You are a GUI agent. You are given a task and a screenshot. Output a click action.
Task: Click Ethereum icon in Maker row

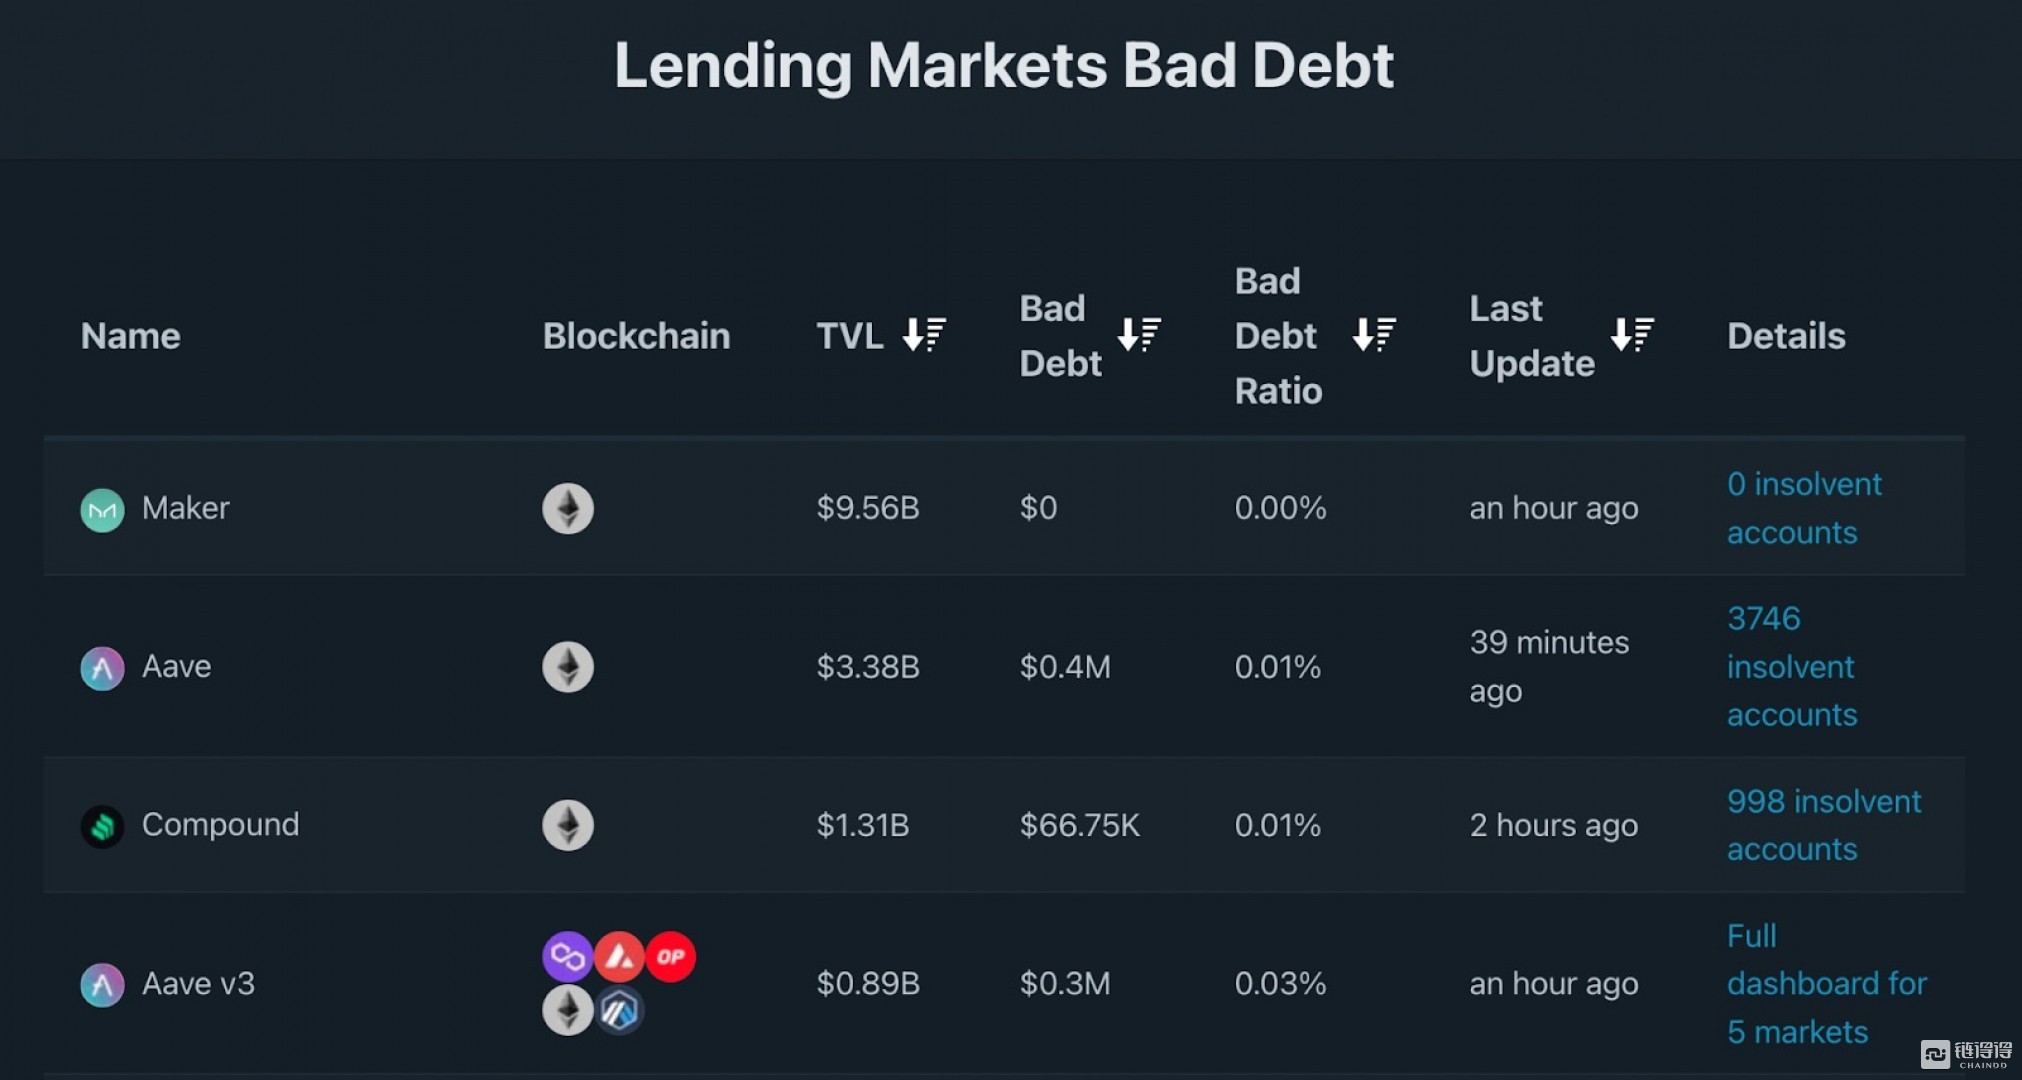(568, 509)
